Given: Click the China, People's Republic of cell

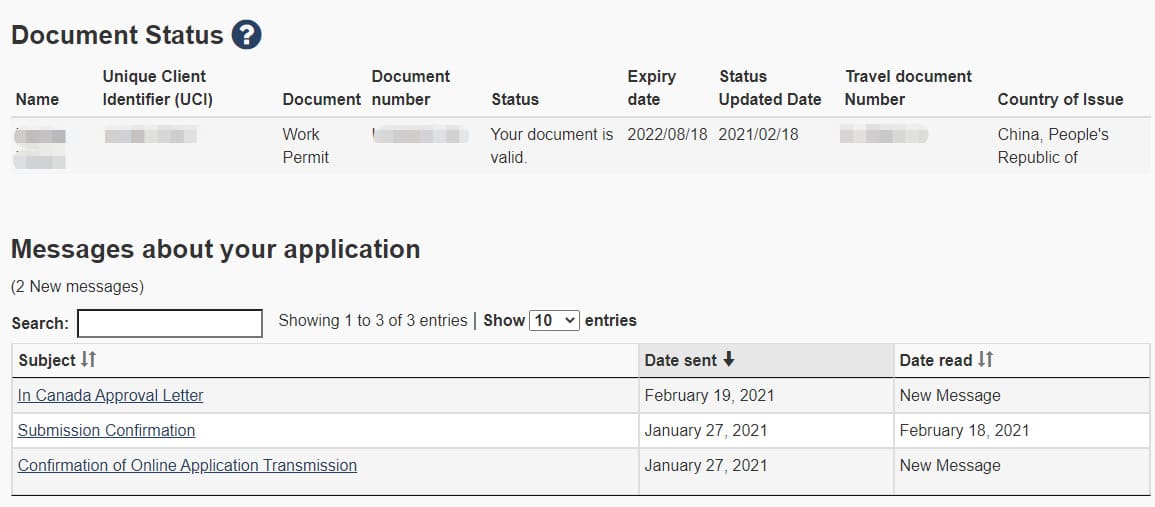Looking at the screenshot, I should tap(1053, 146).
